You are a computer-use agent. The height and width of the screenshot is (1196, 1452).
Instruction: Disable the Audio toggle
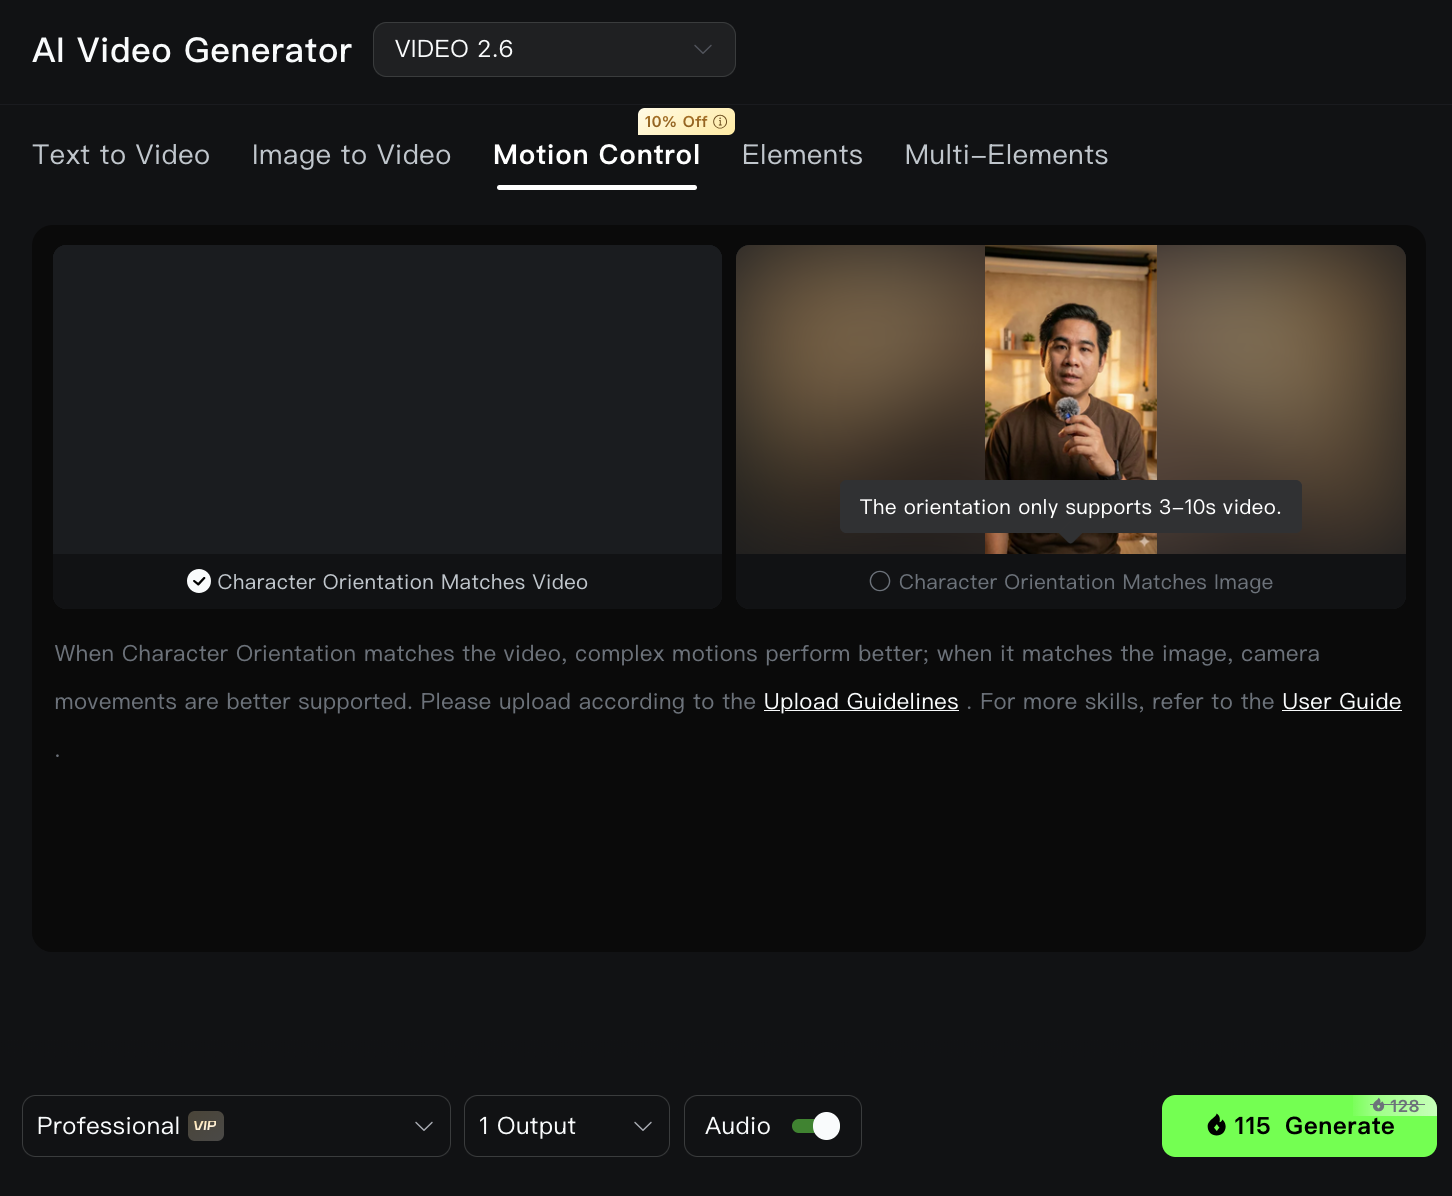(x=815, y=1126)
